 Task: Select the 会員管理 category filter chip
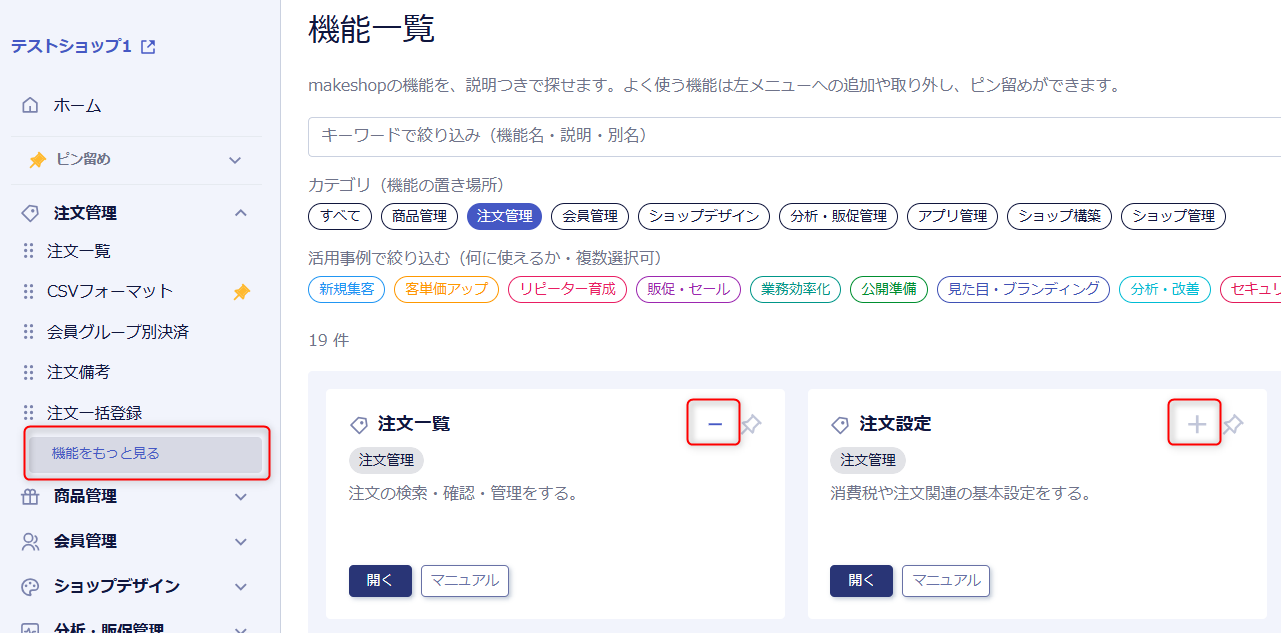click(x=590, y=216)
